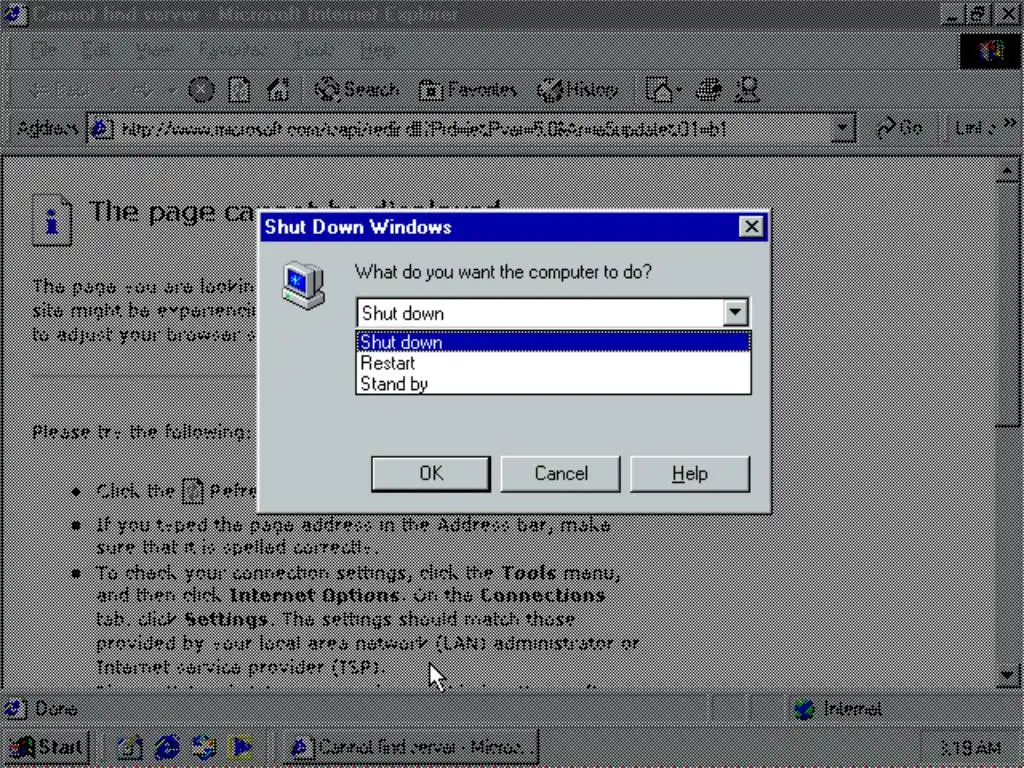Go Home via Internet Explorer toolbar icon

coord(278,89)
